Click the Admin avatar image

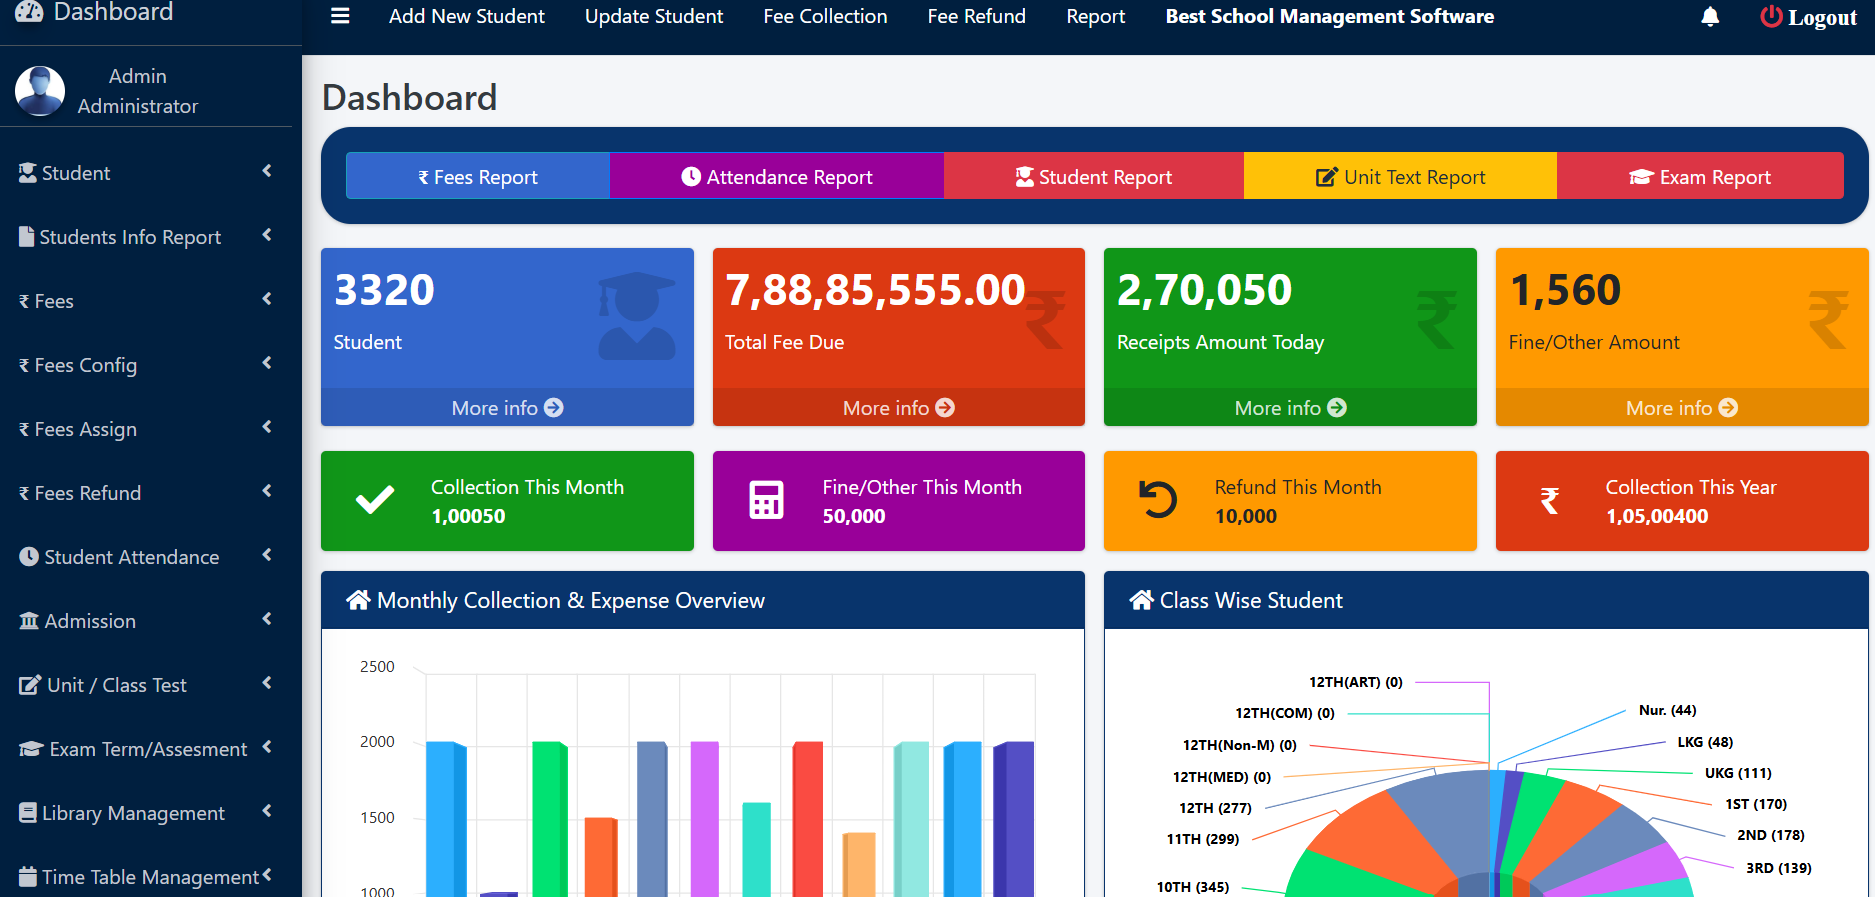(40, 91)
